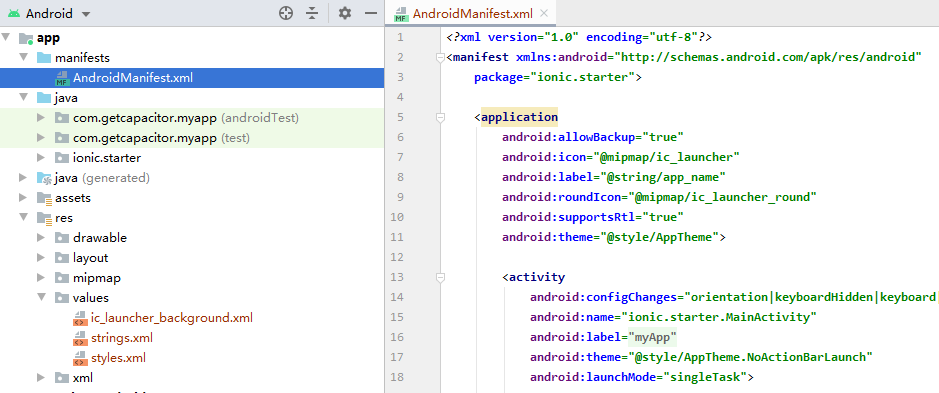The height and width of the screenshot is (393, 939).
Task: Expand com.getcapacitor.myapp (test) package
Action: tap(41, 138)
